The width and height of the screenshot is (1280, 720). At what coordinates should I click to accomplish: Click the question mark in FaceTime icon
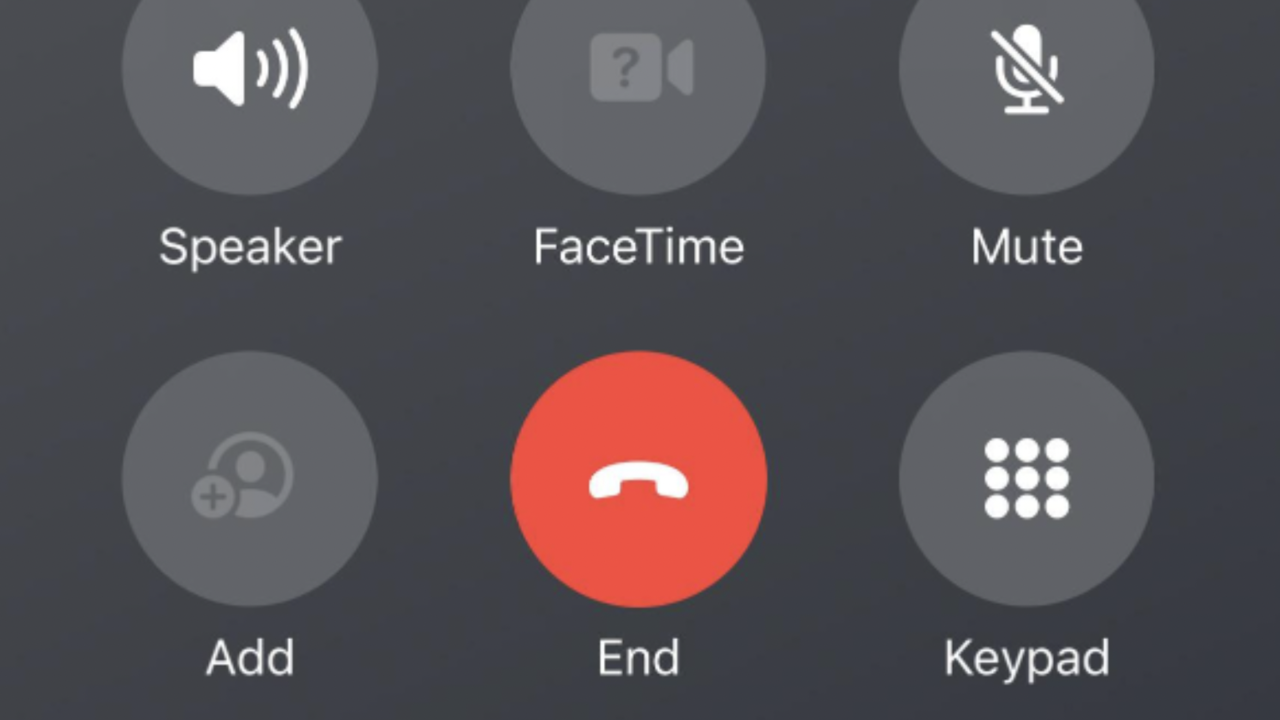point(625,68)
